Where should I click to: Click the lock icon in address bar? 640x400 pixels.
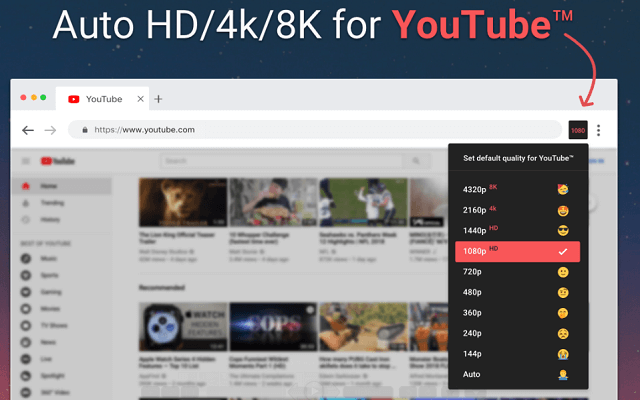[x=85, y=130]
